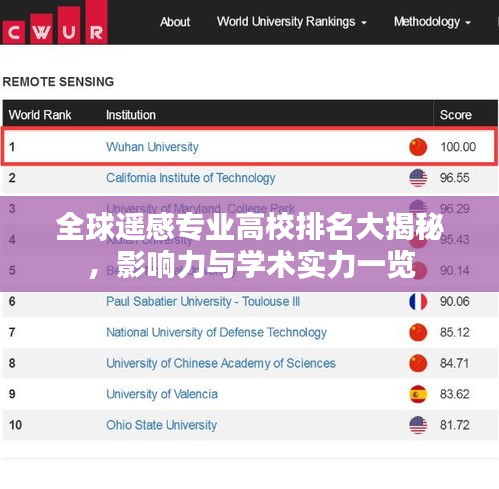Open the About menu item
The height and width of the screenshot is (489, 499).
point(175,22)
